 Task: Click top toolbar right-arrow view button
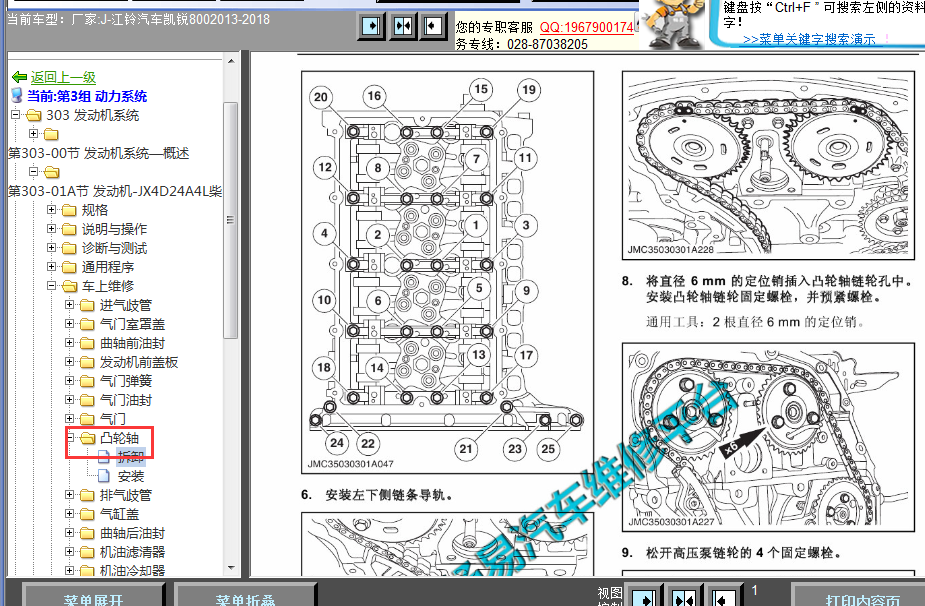372,26
